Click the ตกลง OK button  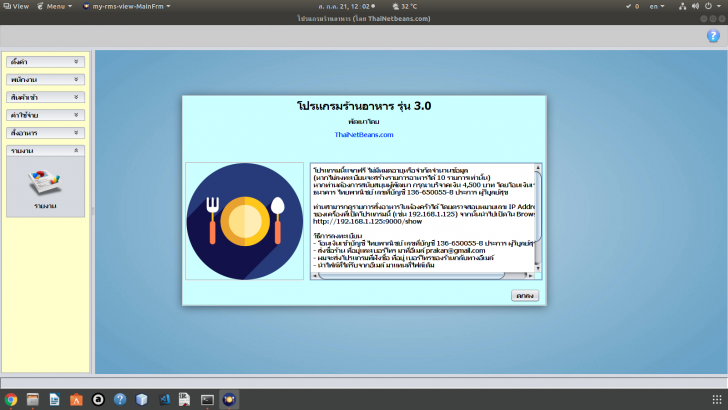coord(524,295)
